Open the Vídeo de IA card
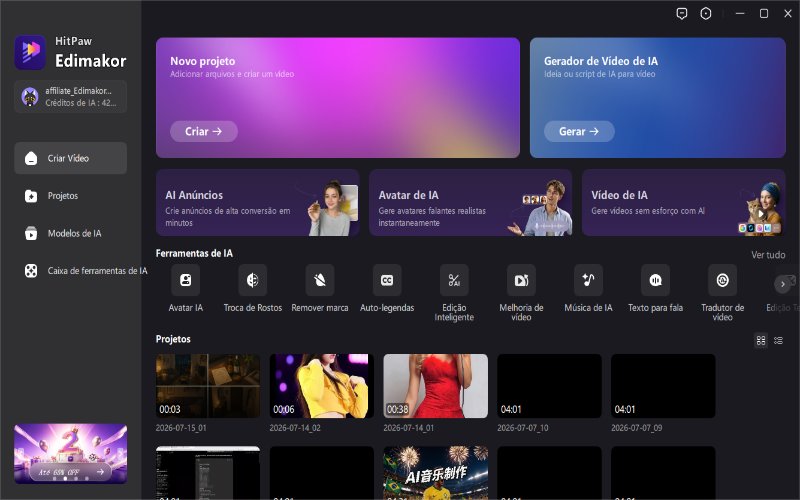Viewport: 800px width, 500px height. 684,203
